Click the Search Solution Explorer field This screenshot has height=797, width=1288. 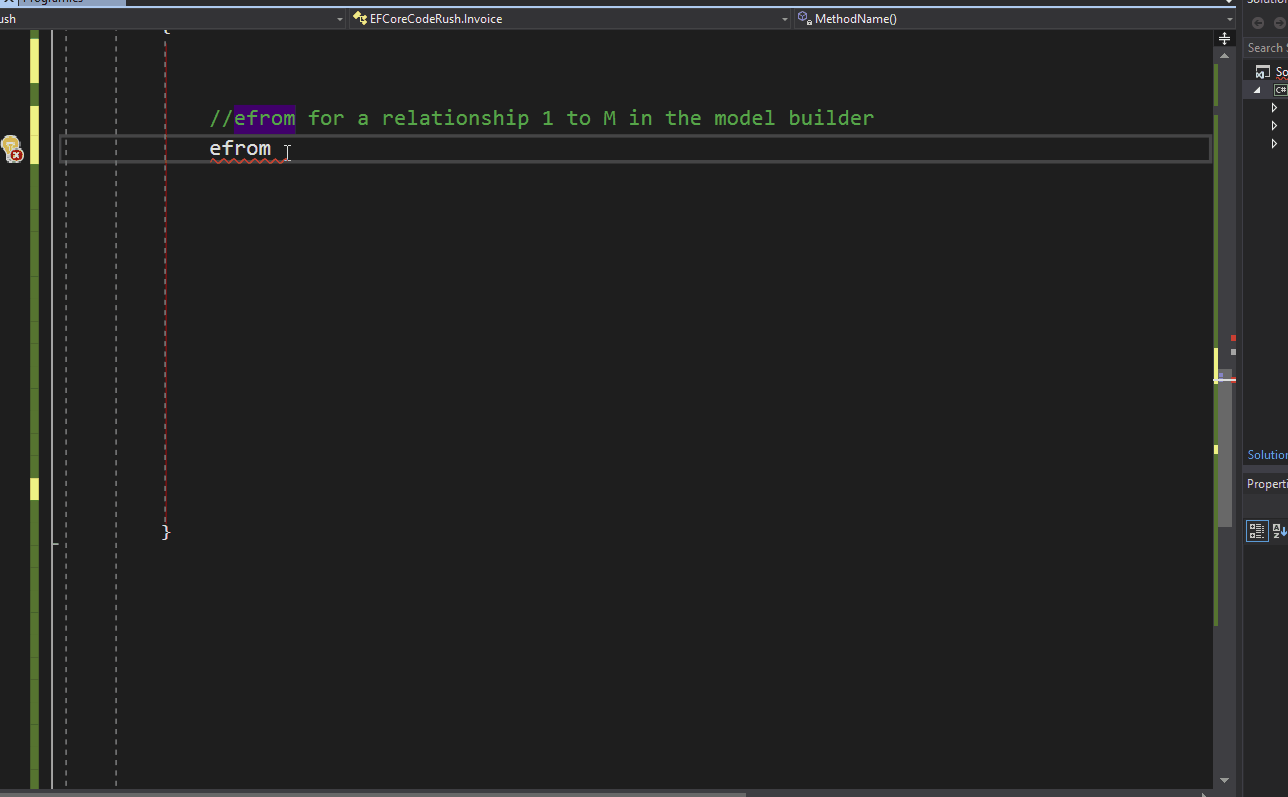pyautogui.click(x=1266, y=48)
